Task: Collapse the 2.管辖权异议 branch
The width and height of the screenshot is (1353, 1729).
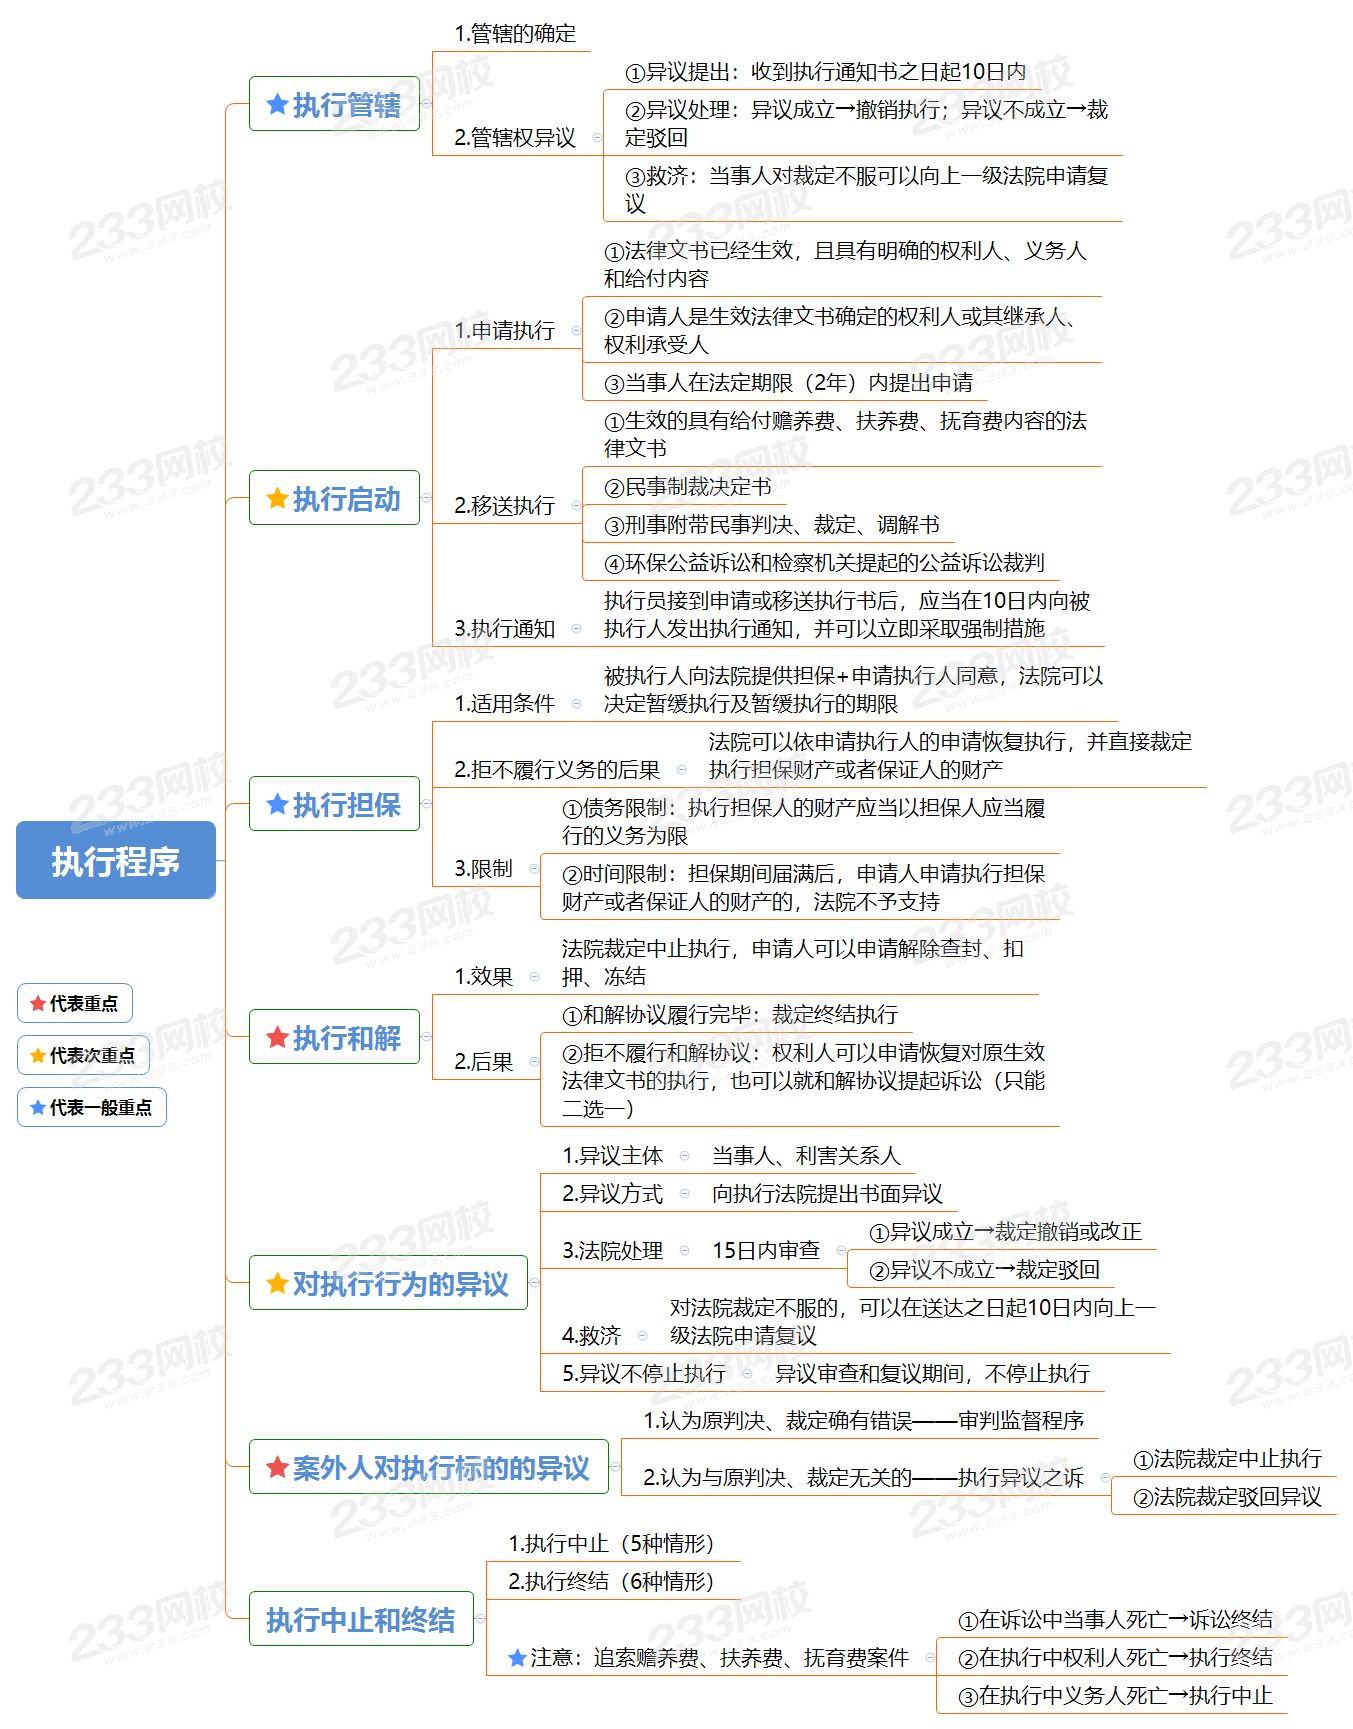Action: (x=597, y=138)
